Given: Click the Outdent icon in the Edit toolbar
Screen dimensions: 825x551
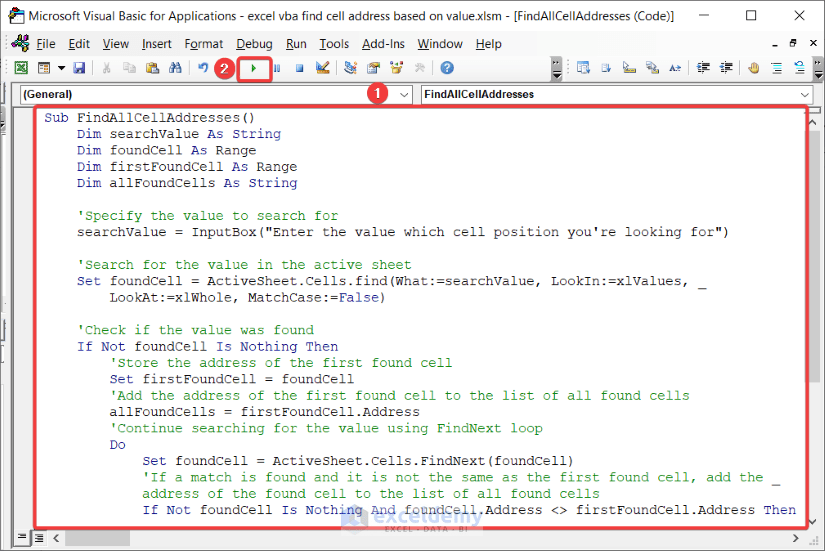Looking at the screenshot, I should 726,68.
